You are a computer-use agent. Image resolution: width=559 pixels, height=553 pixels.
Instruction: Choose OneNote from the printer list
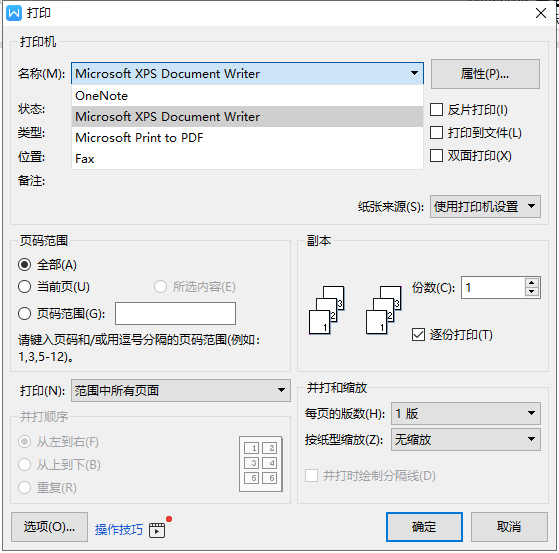tap(247, 96)
